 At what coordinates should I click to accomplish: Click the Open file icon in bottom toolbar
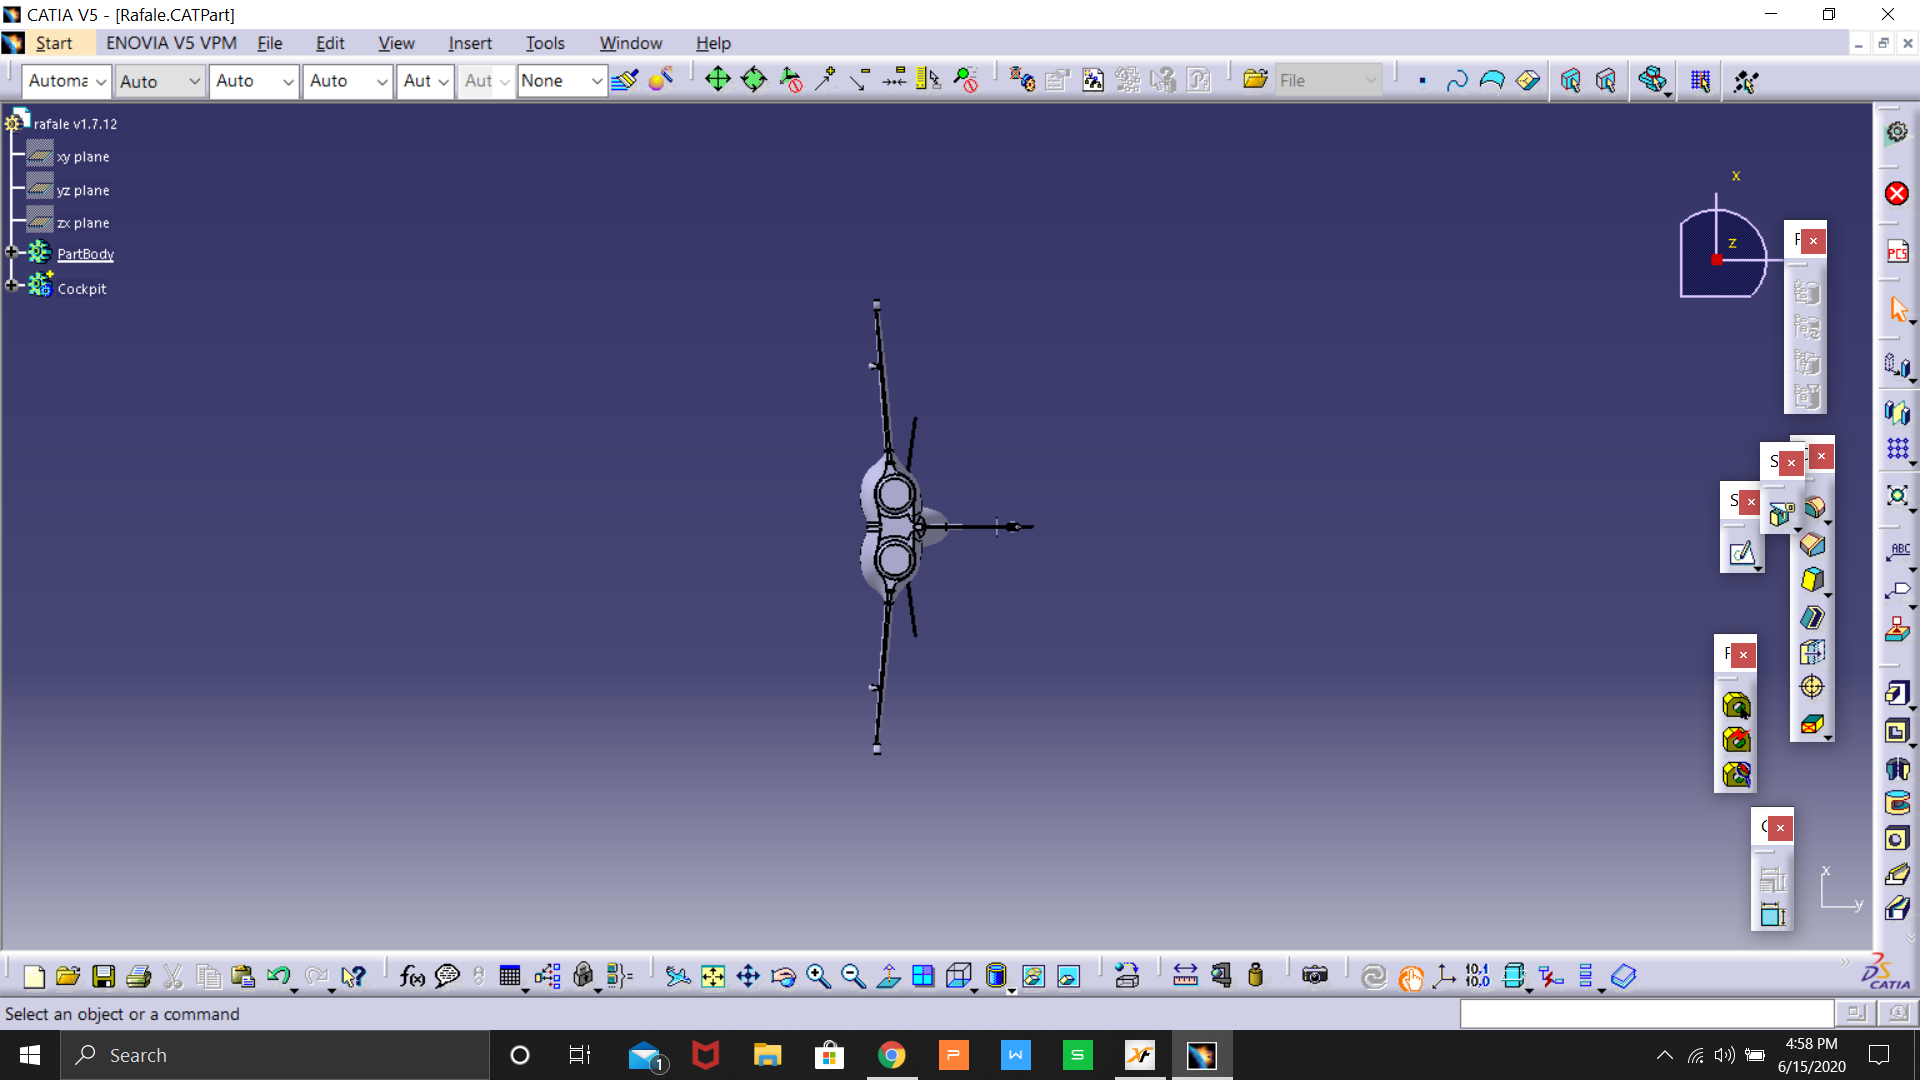coord(68,976)
